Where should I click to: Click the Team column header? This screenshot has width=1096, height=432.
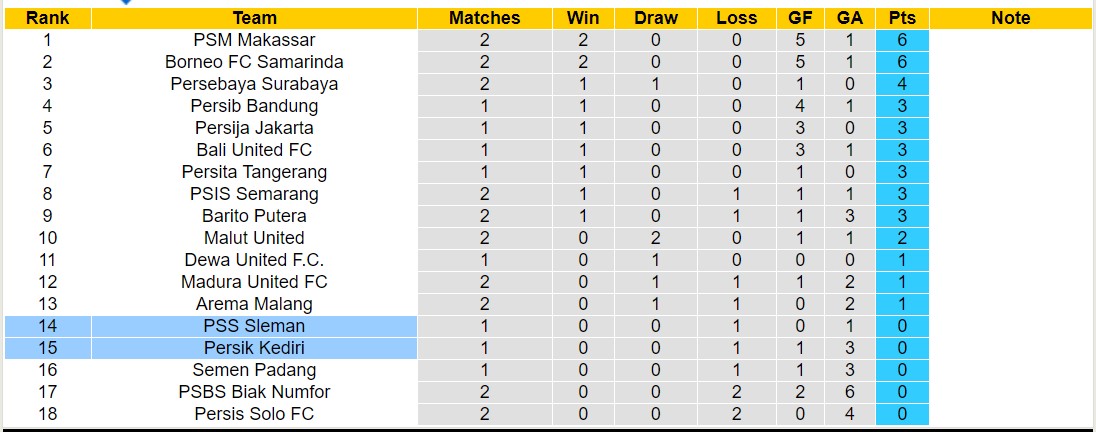coord(254,18)
